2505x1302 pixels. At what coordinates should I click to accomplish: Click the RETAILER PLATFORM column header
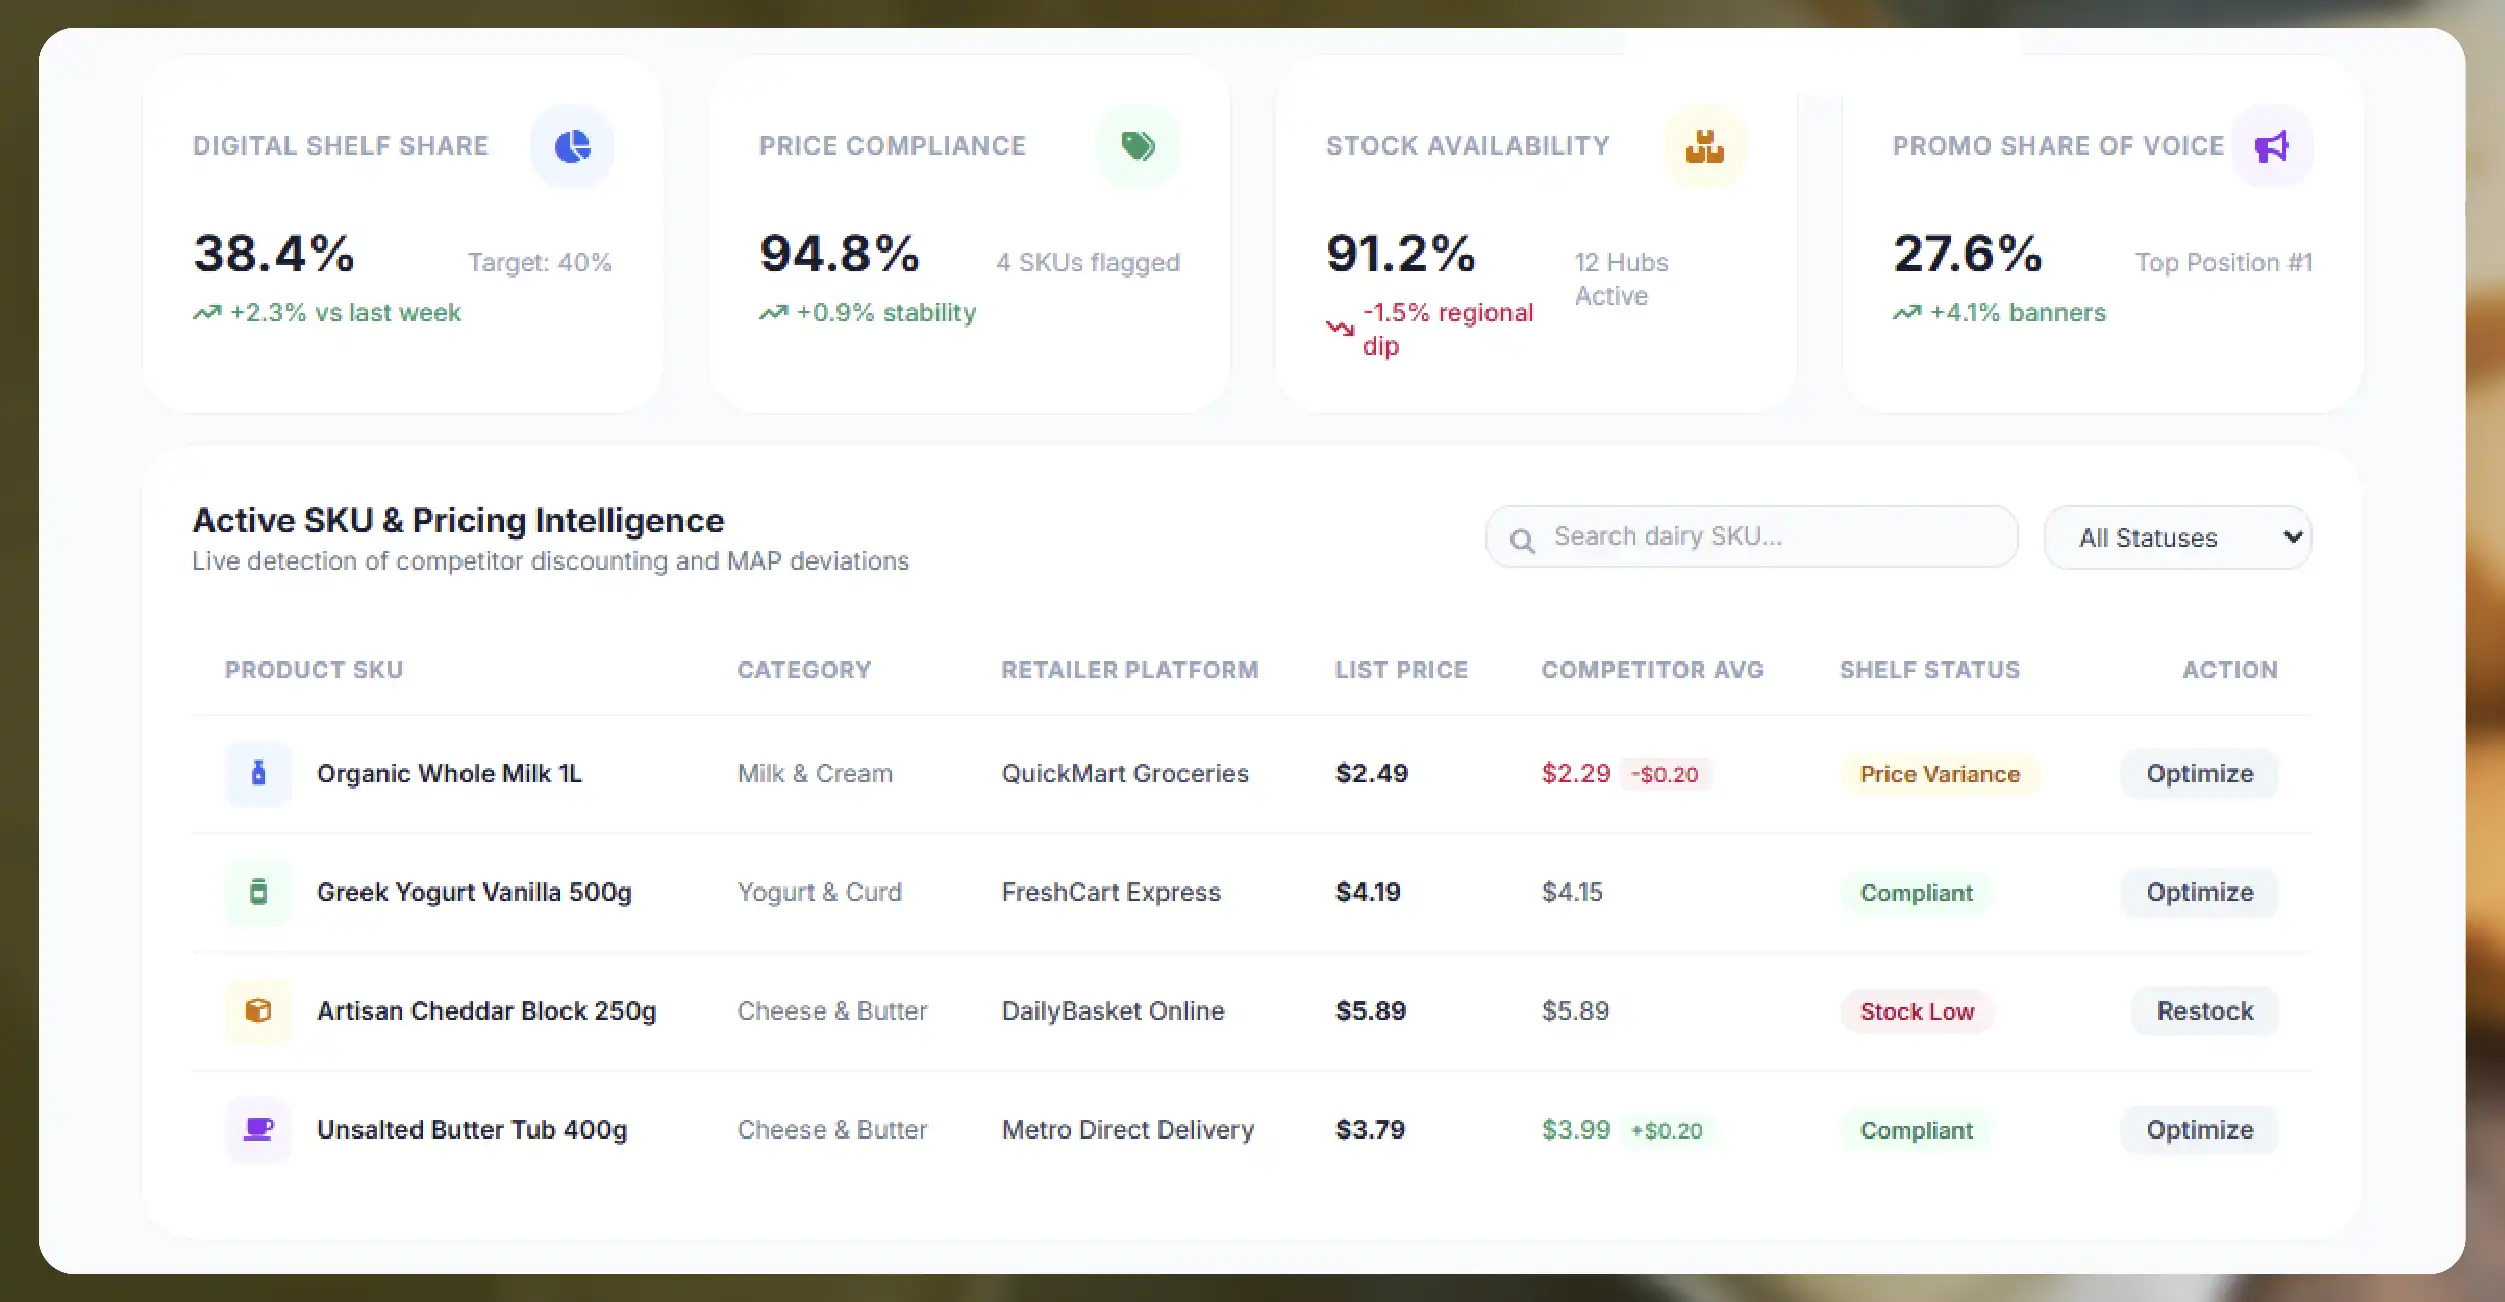(1130, 669)
